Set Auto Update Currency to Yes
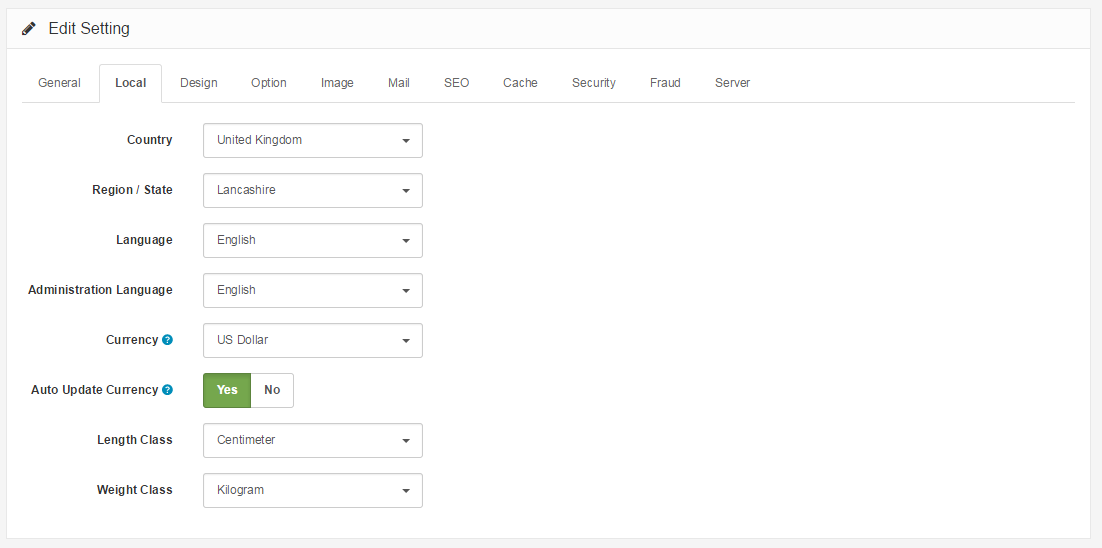 pyautogui.click(x=227, y=390)
